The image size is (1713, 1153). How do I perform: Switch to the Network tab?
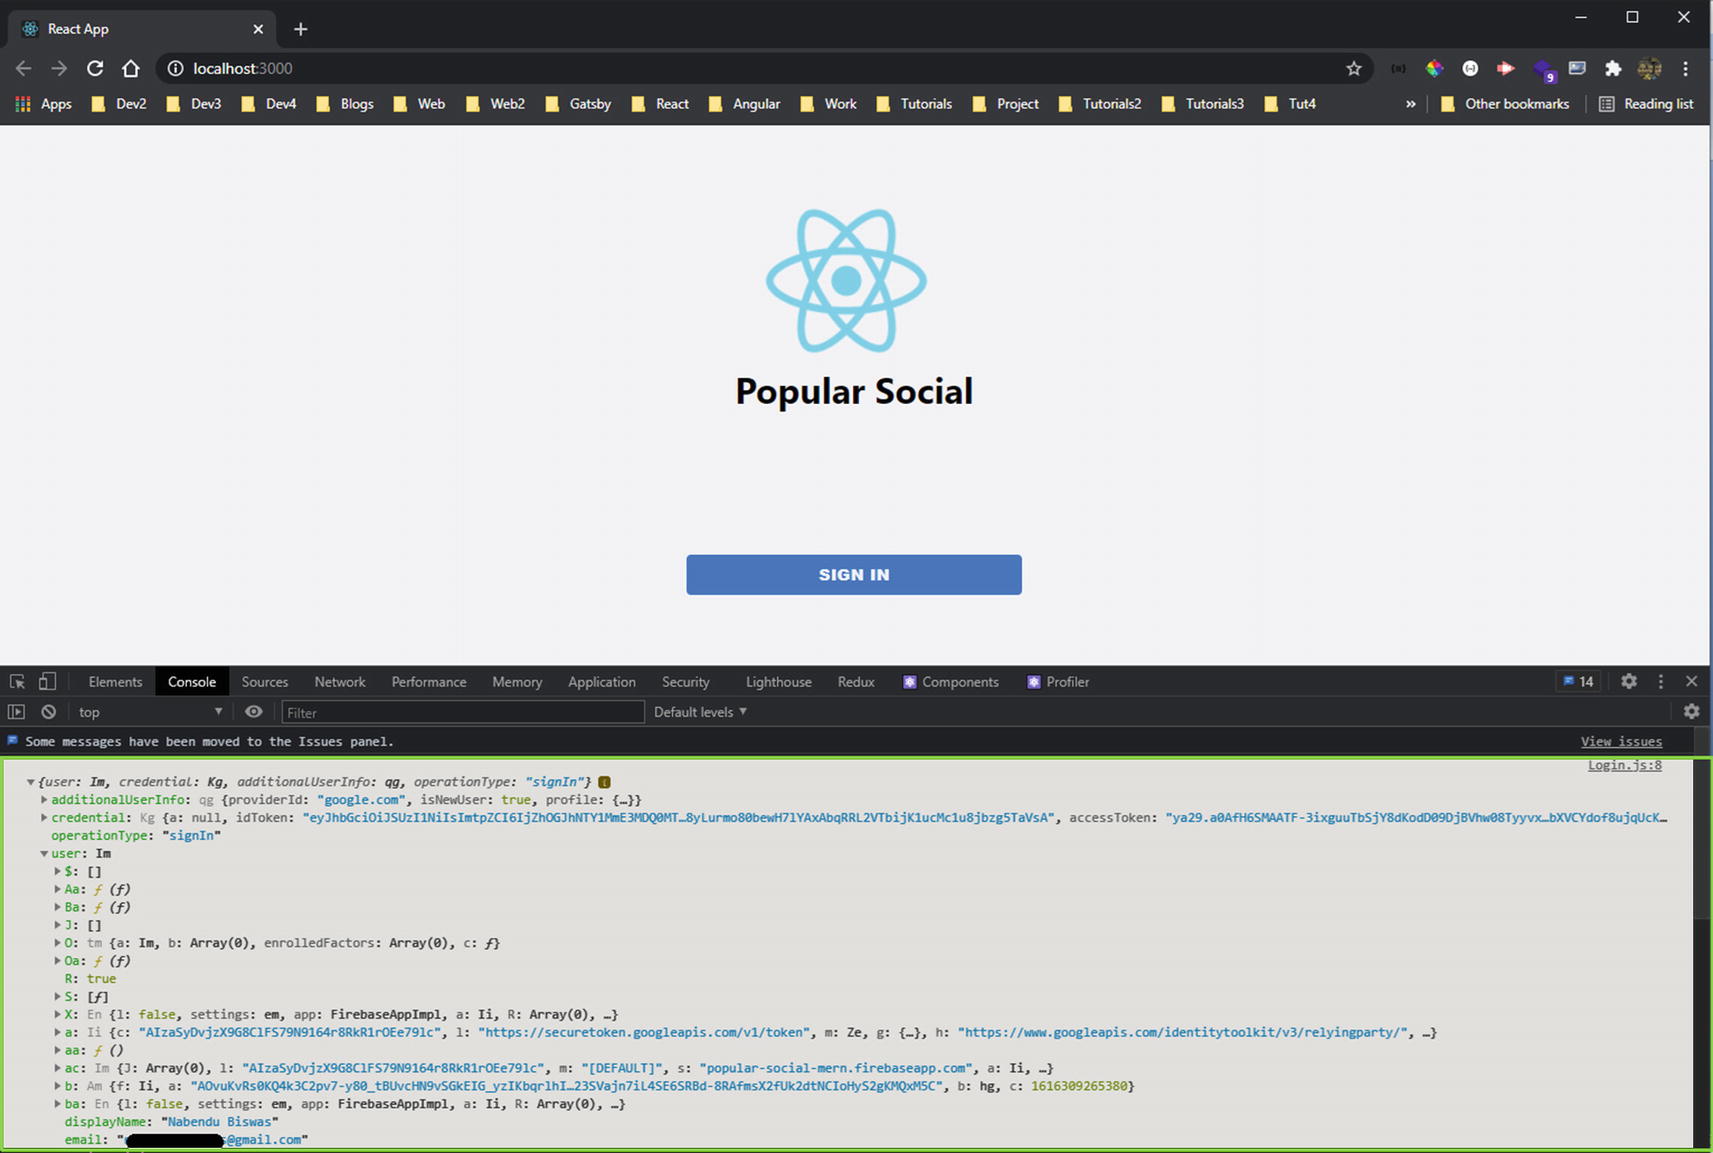tap(339, 682)
